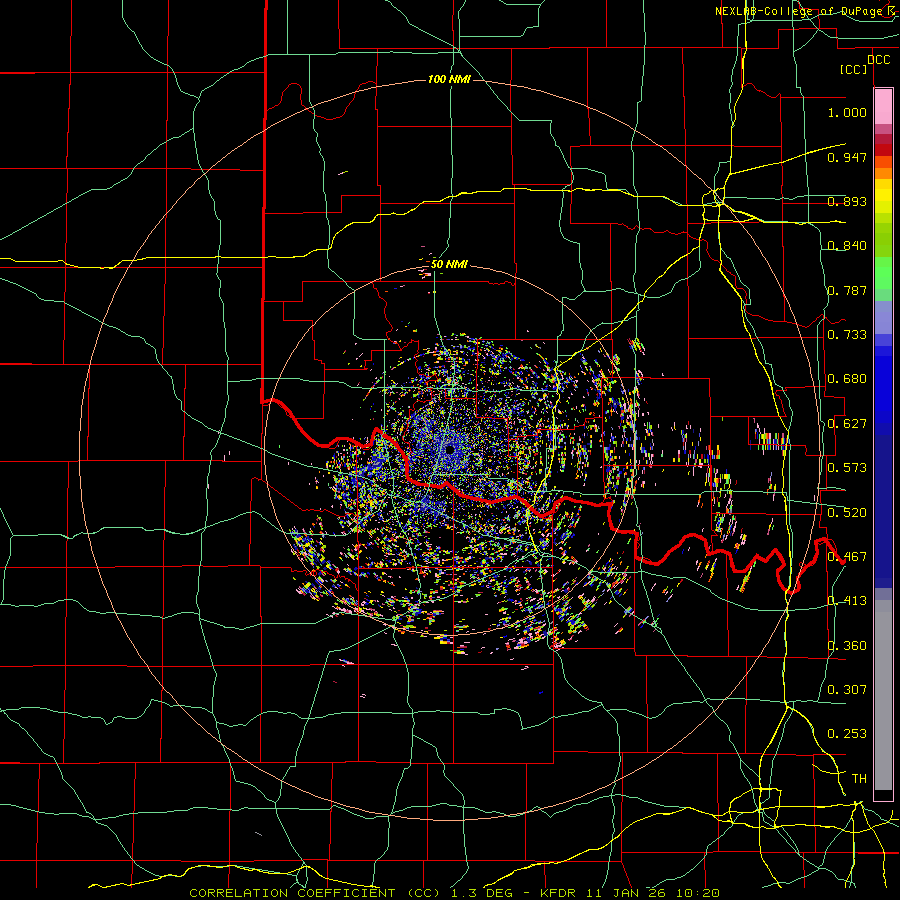The image size is (900, 900).
Task: Click the 0.253 scale value
Action: (847, 734)
